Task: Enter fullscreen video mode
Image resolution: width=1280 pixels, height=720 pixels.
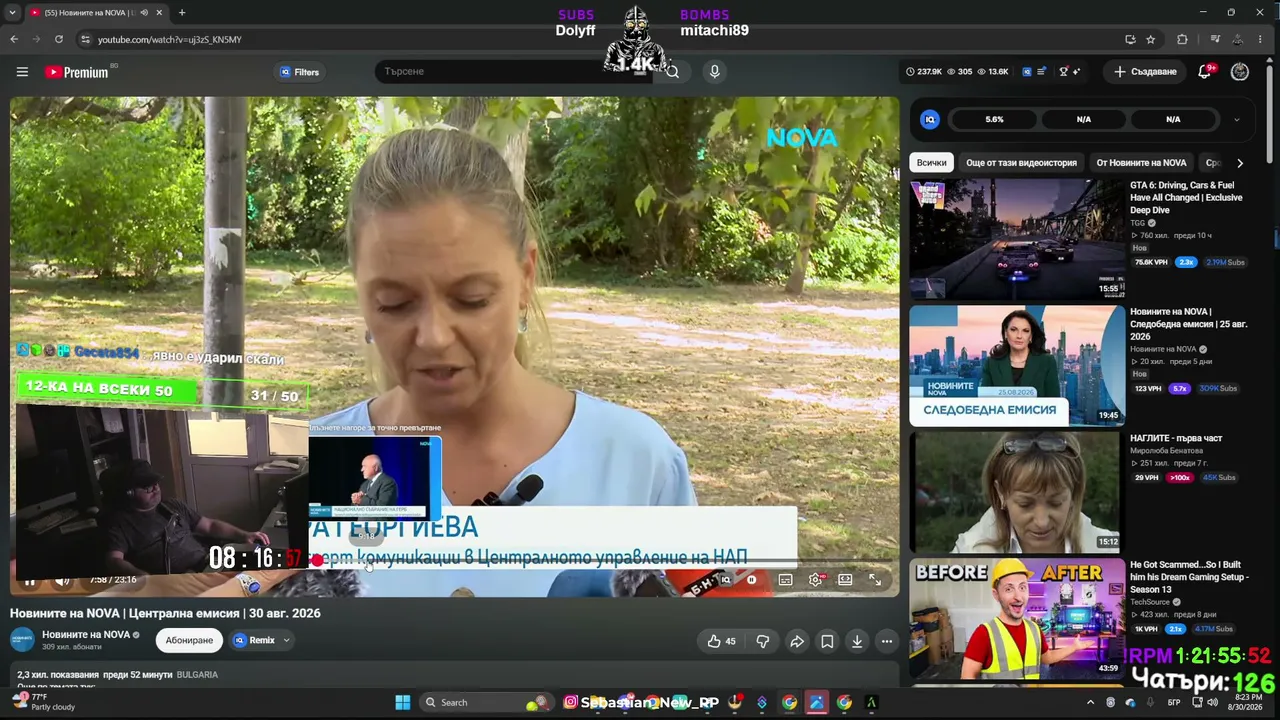Action: click(x=875, y=580)
